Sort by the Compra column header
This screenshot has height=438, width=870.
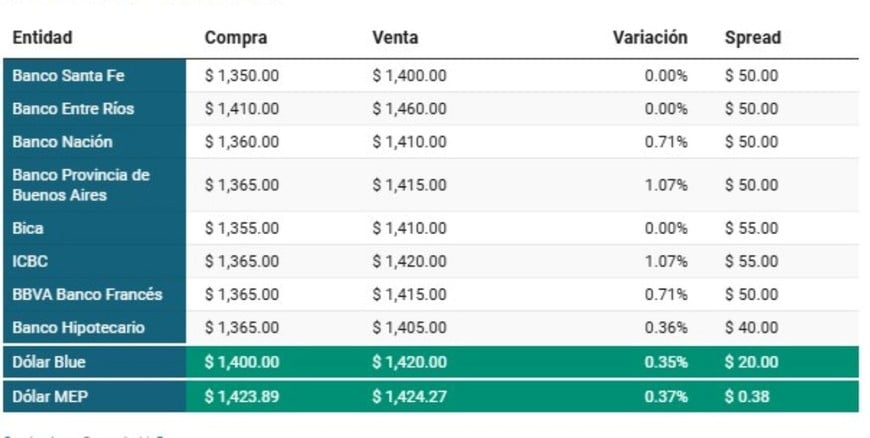[x=236, y=38]
